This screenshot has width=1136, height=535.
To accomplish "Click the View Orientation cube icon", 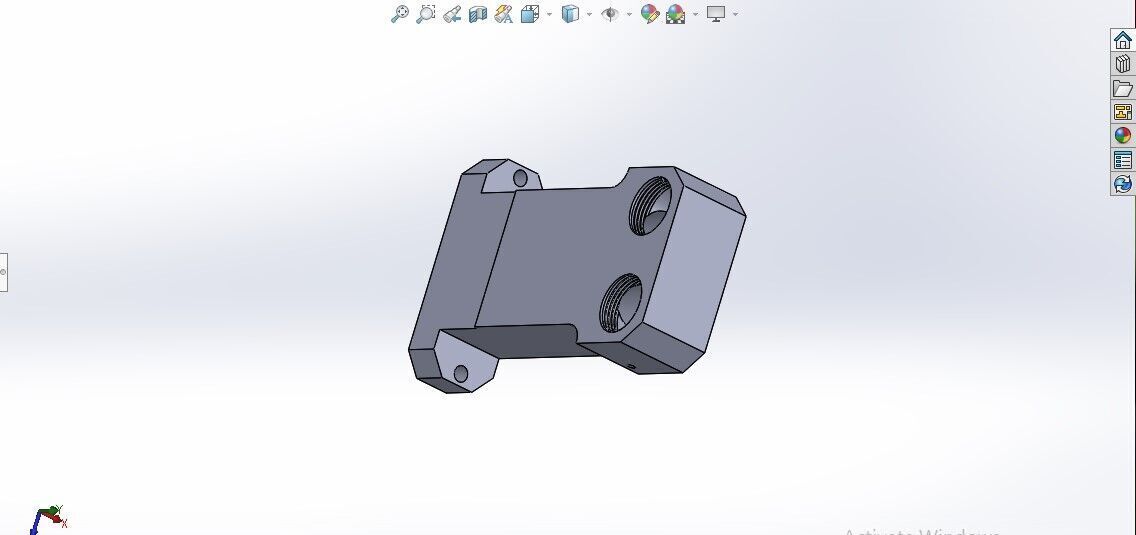I will click(530, 14).
